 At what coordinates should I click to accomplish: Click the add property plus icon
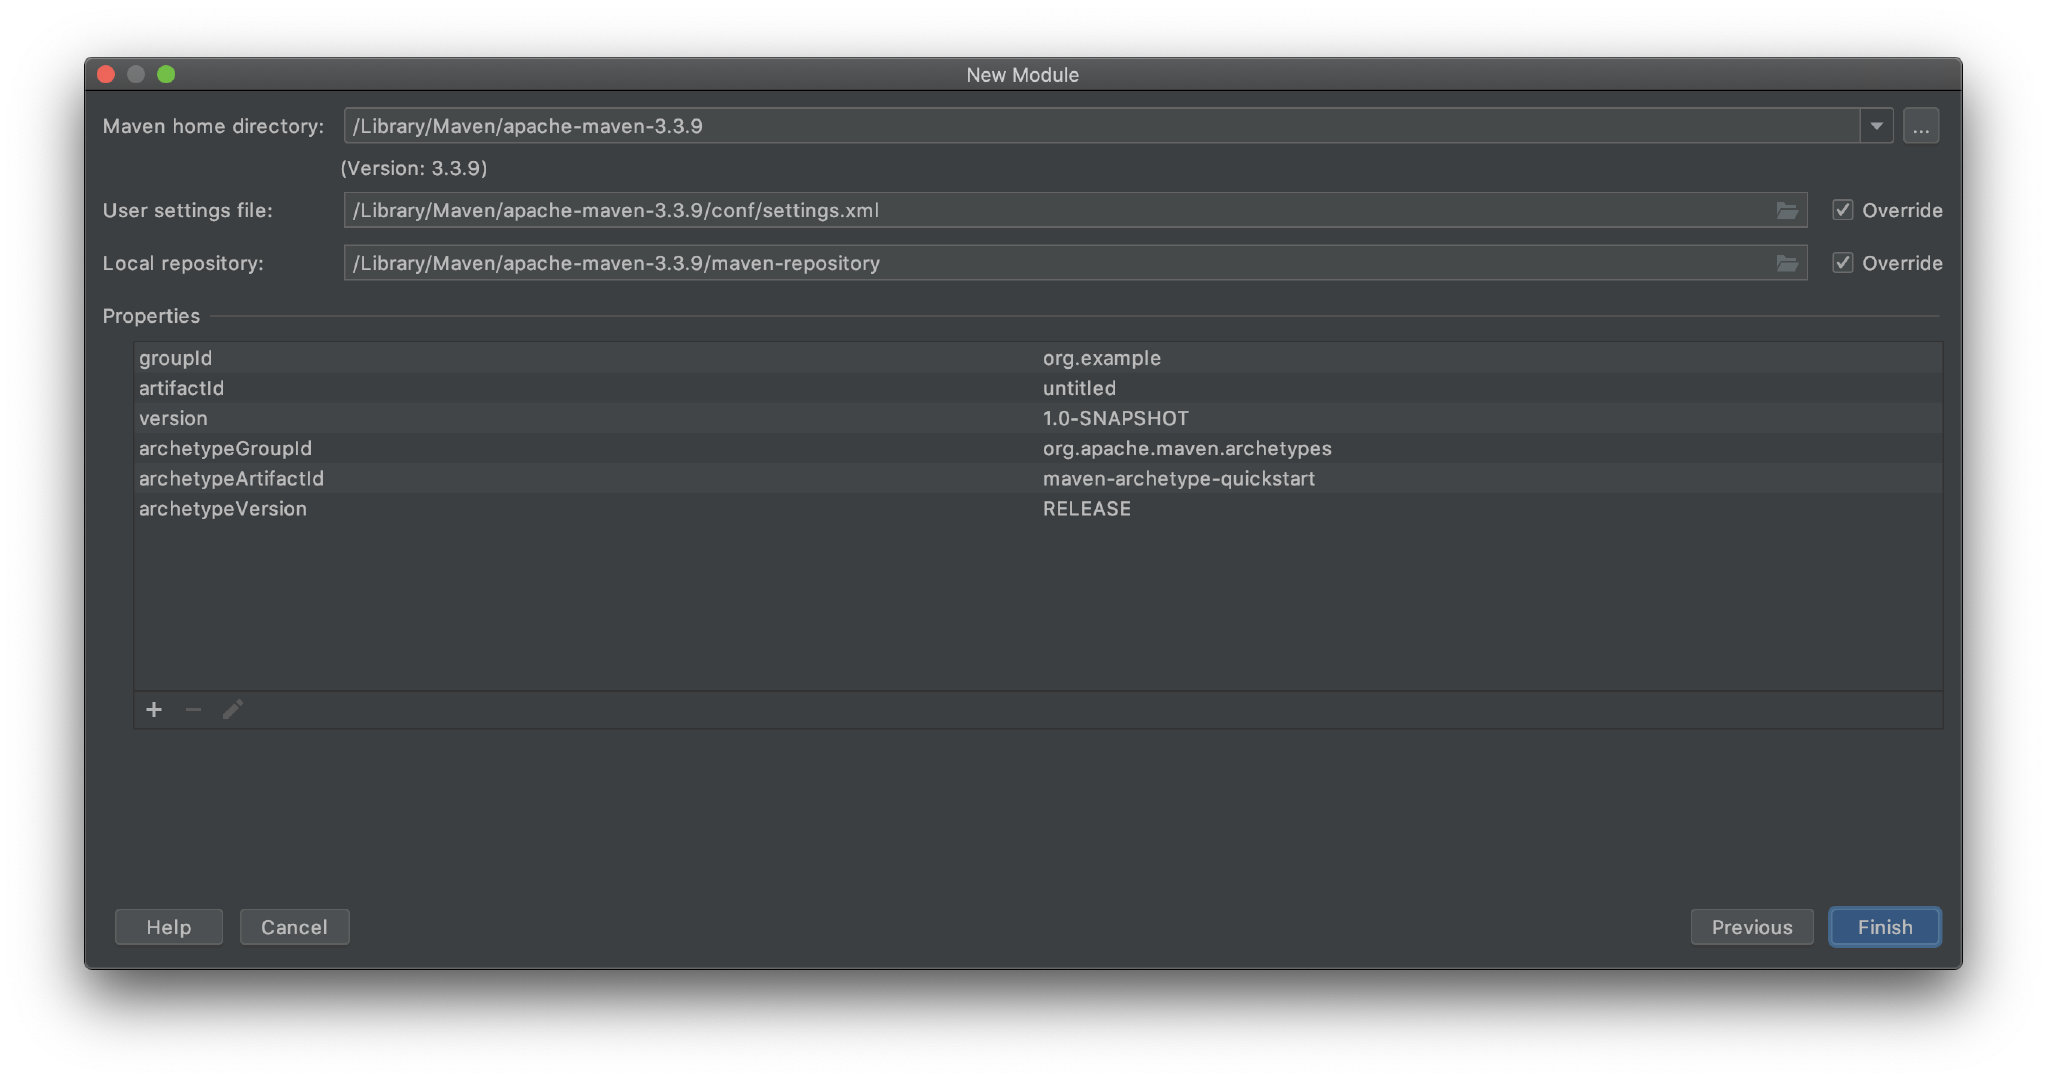pos(154,710)
